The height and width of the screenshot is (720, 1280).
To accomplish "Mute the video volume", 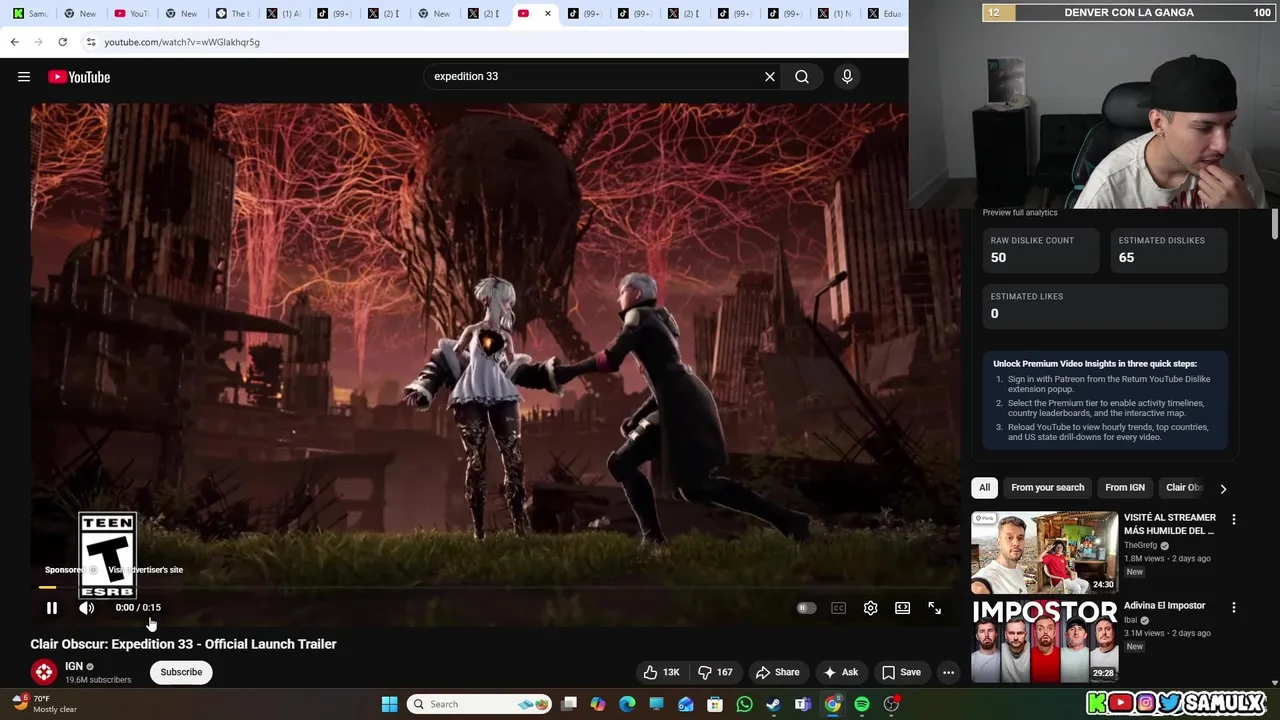I will (x=87, y=607).
